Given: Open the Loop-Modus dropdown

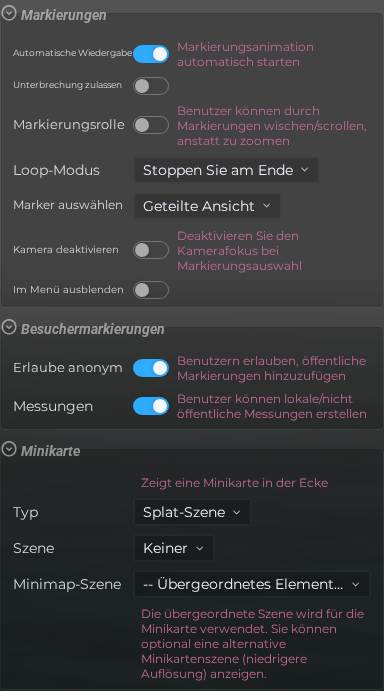Looking at the screenshot, I should pyautogui.click(x=226, y=170).
